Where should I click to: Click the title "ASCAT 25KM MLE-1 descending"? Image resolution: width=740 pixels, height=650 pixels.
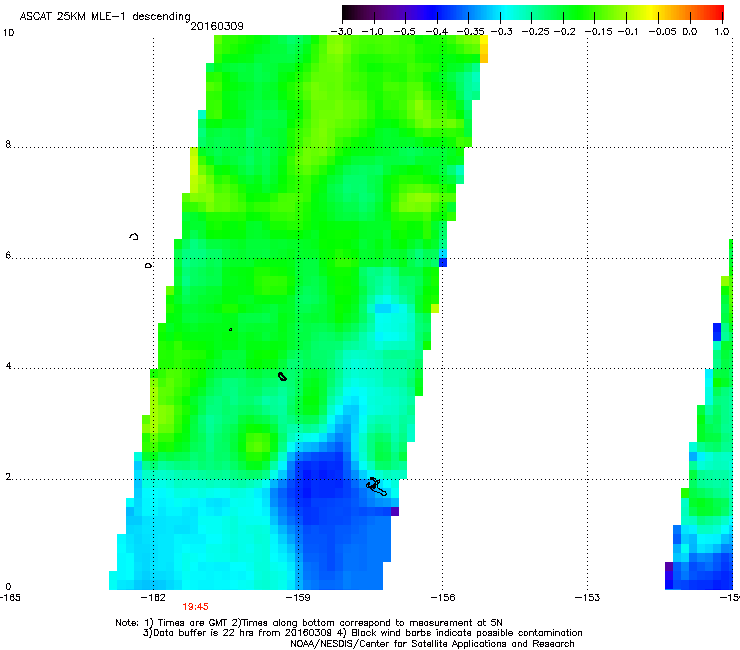tap(105, 17)
